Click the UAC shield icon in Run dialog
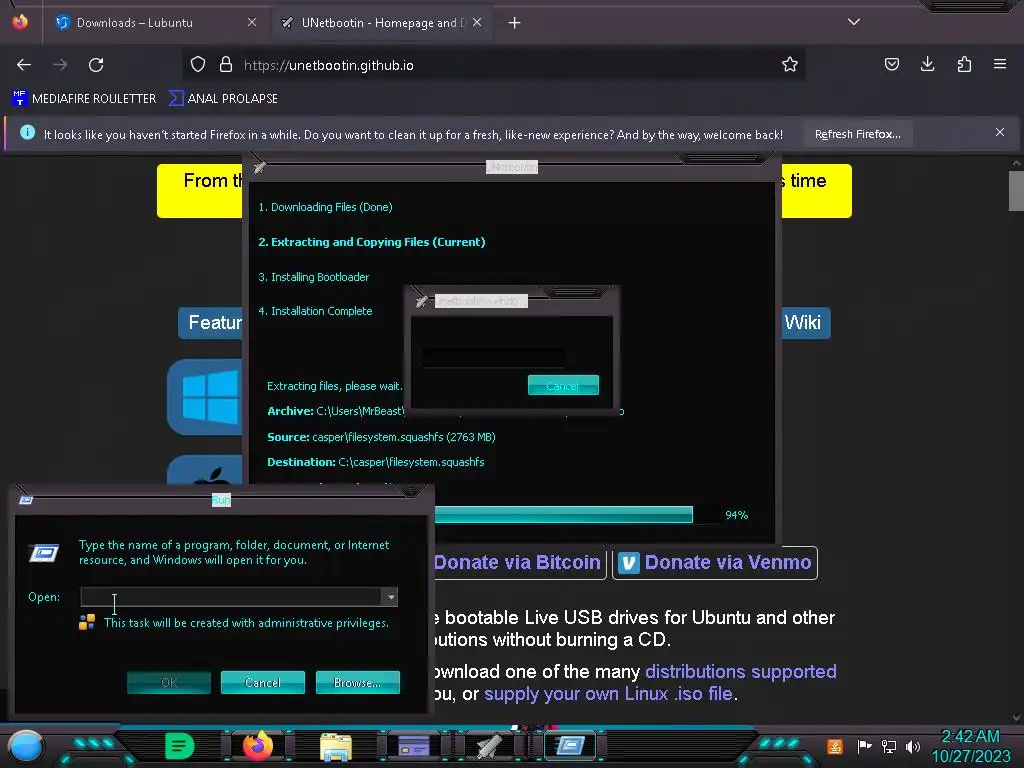The image size is (1024, 768). click(x=87, y=622)
